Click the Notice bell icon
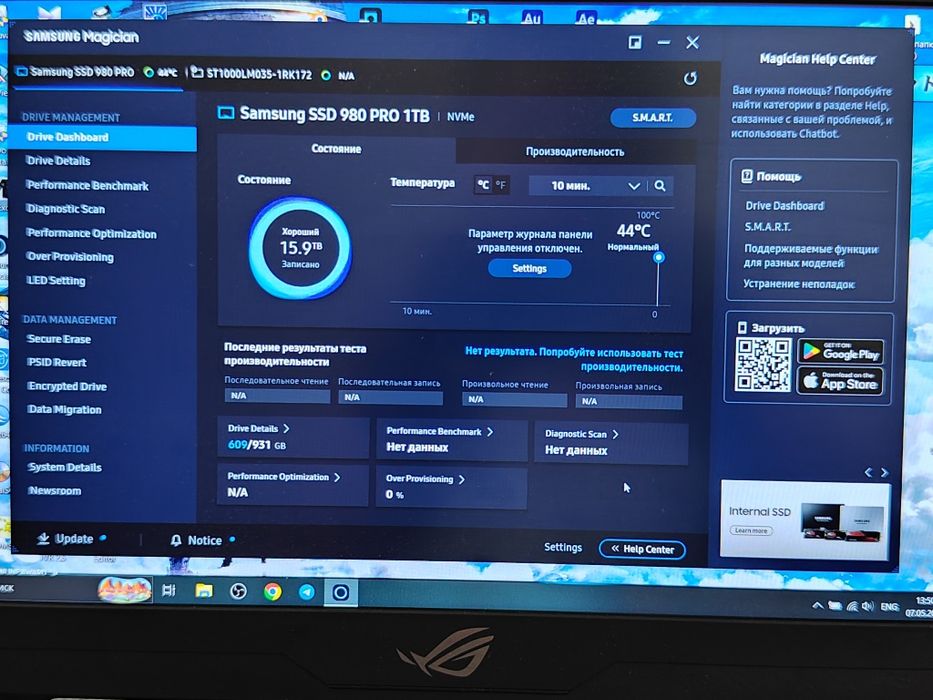933x700 pixels. pyautogui.click(x=176, y=540)
